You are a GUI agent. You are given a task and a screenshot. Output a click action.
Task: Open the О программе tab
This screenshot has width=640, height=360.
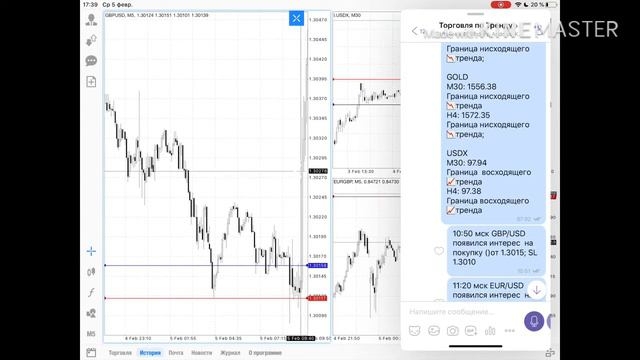[x=265, y=353]
